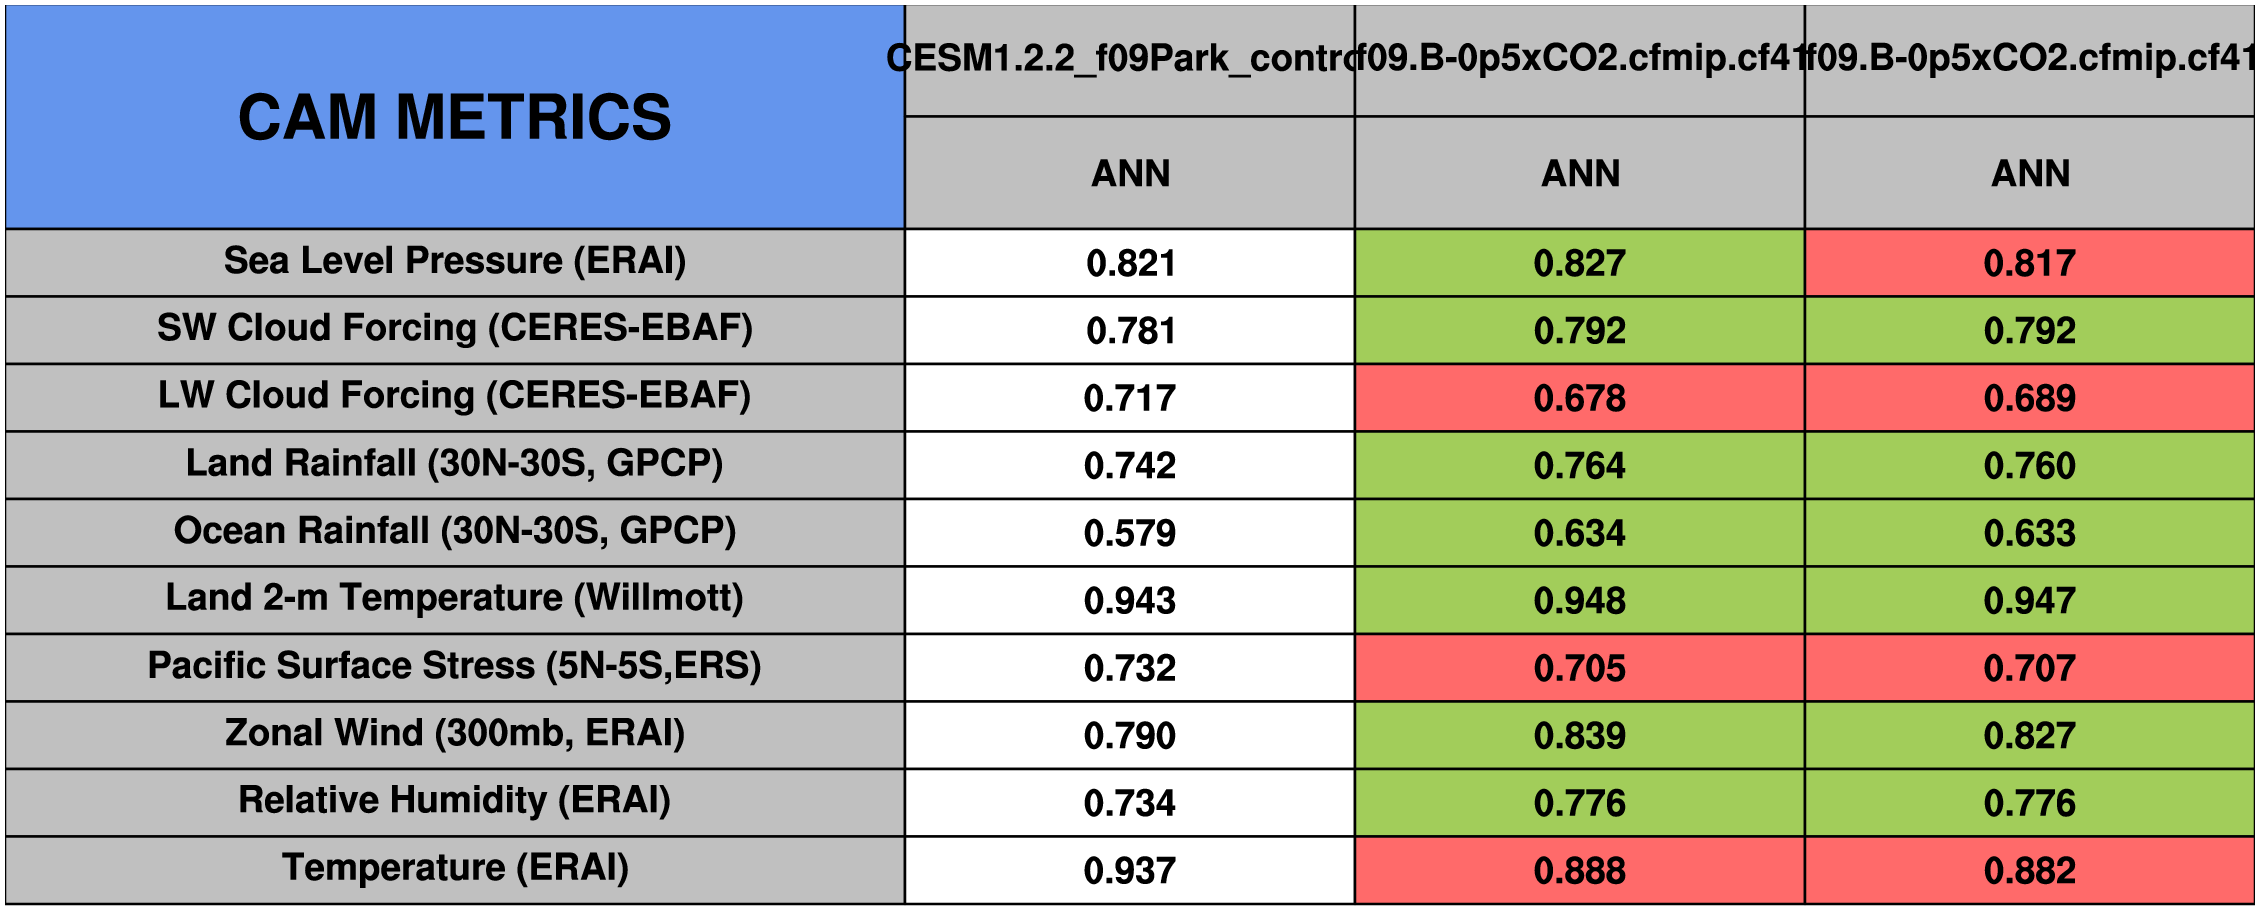Click Pacific Surface Stress (5N-5S,ERS) label
2260x911 pixels.
455,666
